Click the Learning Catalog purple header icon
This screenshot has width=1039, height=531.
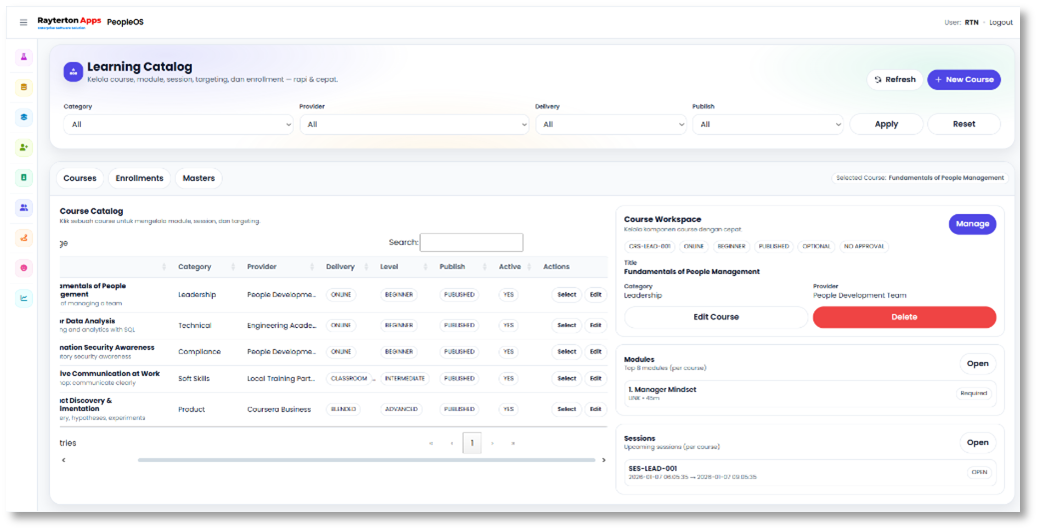pyautogui.click(x=73, y=71)
